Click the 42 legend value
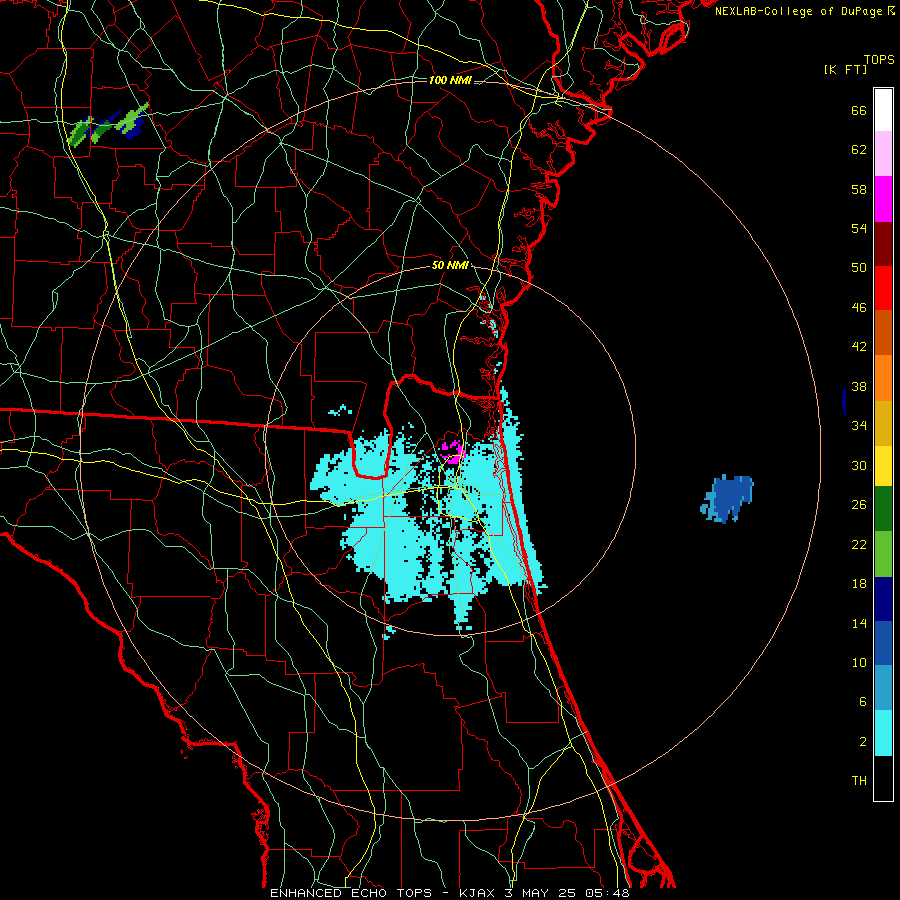Viewport: 900px width, 900px height. point(859,347)
